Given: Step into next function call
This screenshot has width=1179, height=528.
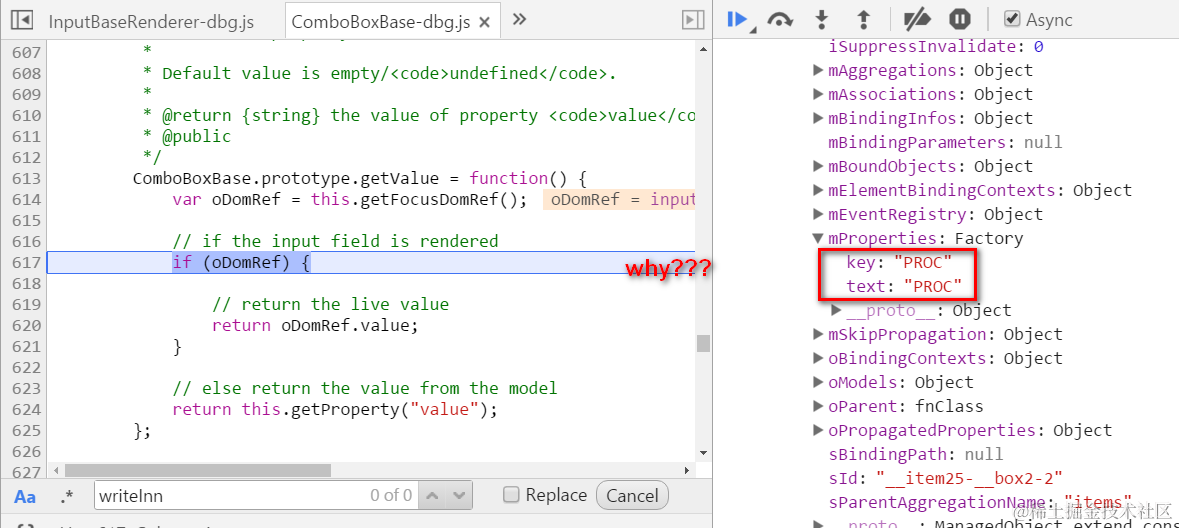Looking at the screenshot, I should 823,20.
